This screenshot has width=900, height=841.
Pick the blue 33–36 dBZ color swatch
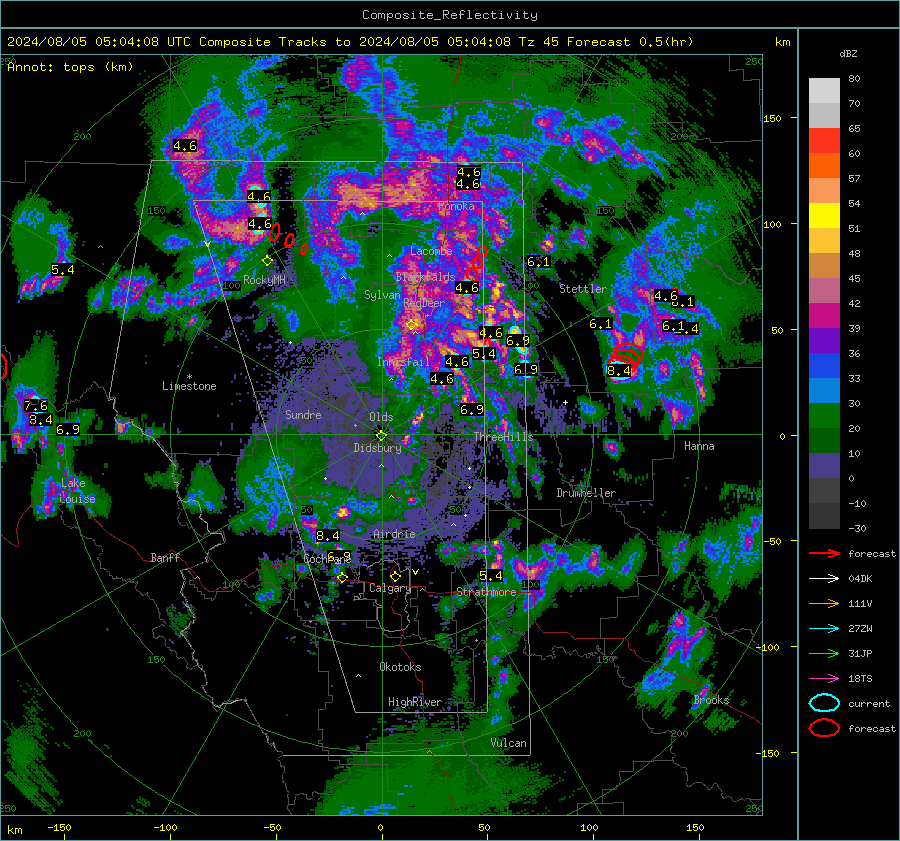[824, 366]
